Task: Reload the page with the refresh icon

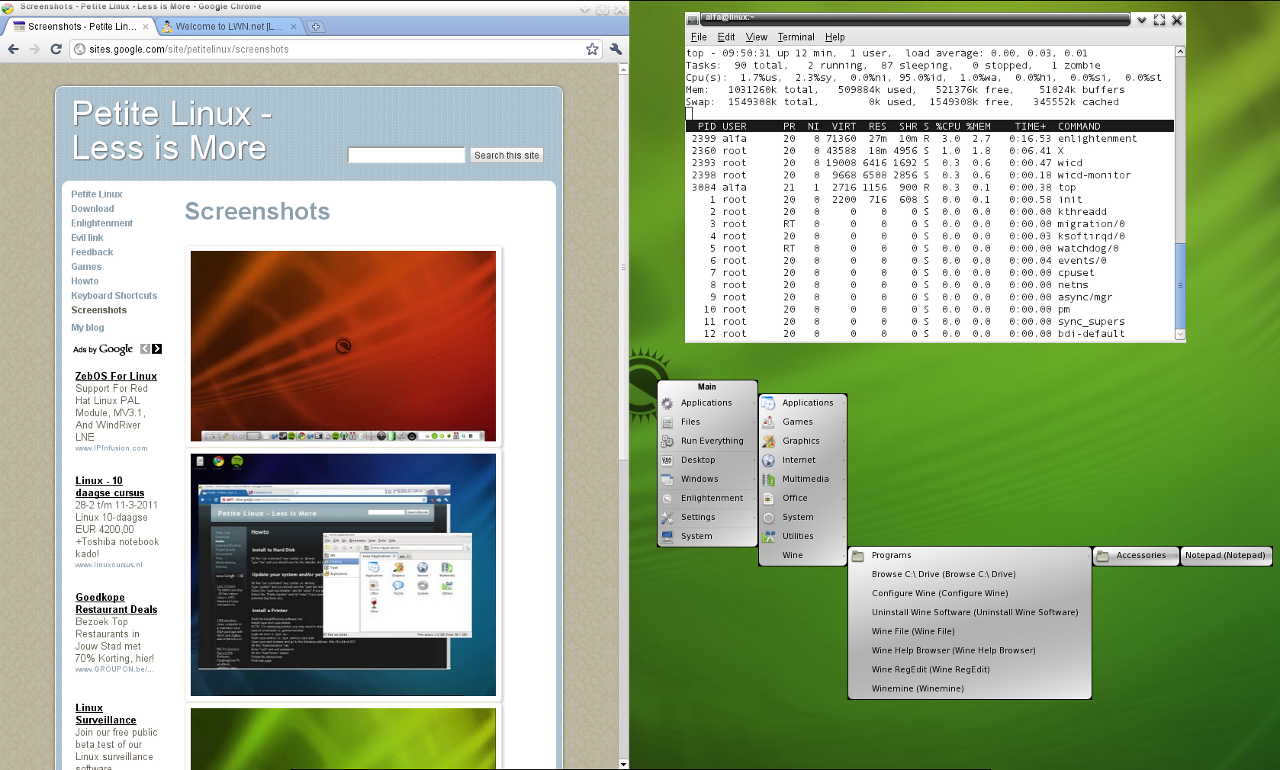Action: pos(55,49)
